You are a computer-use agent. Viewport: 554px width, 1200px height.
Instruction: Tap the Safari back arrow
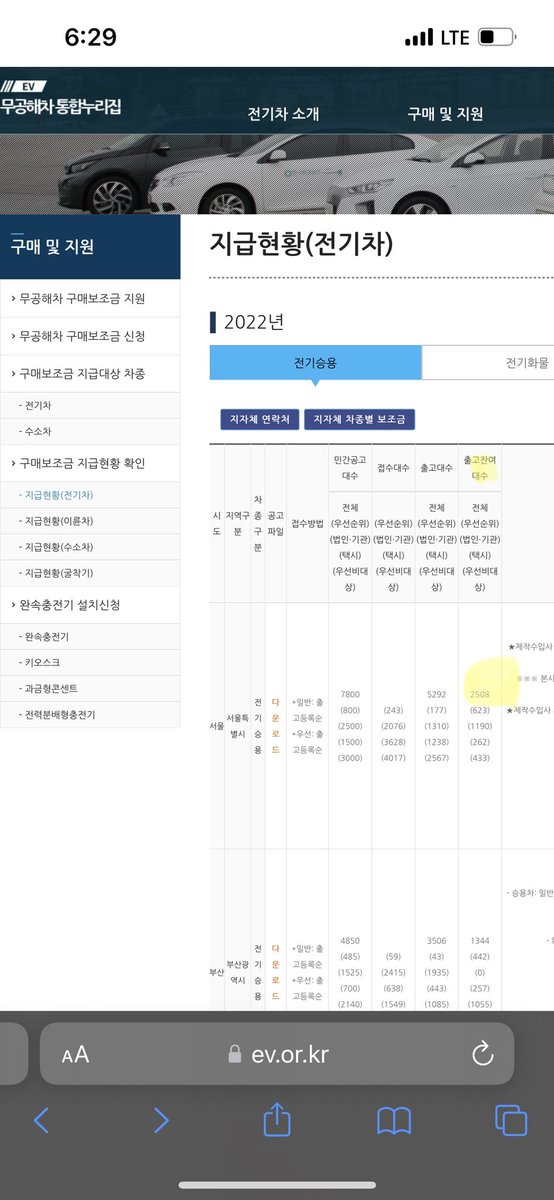(x=41, y=1120)
